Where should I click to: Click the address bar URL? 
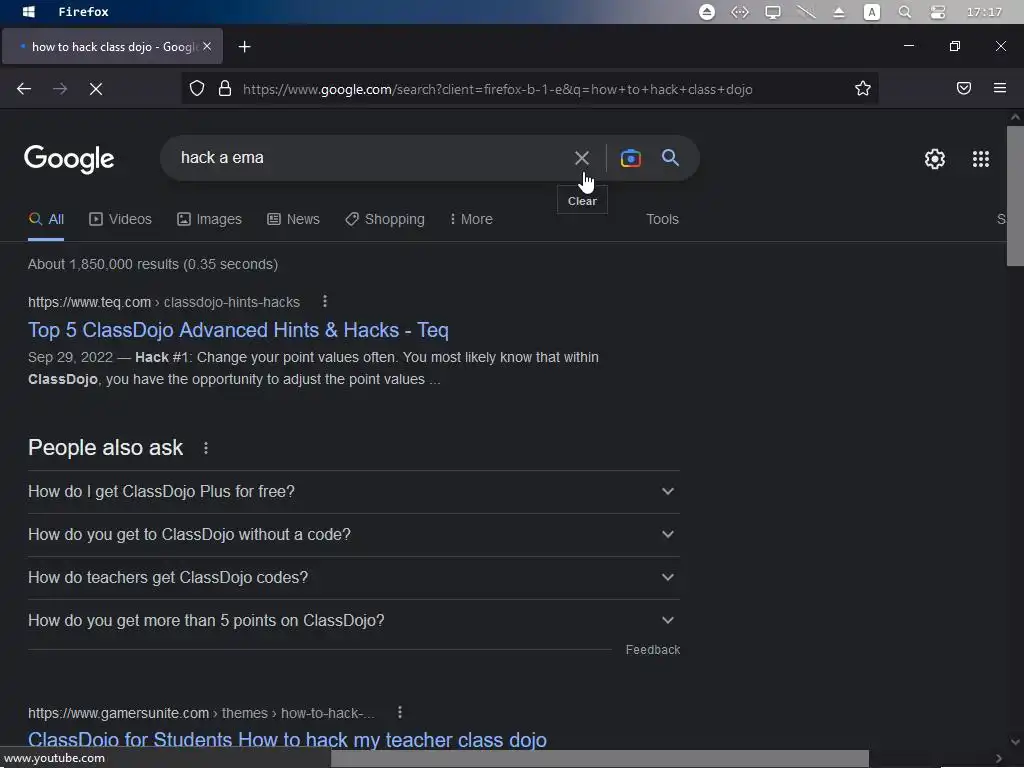(x=497, y=89)
